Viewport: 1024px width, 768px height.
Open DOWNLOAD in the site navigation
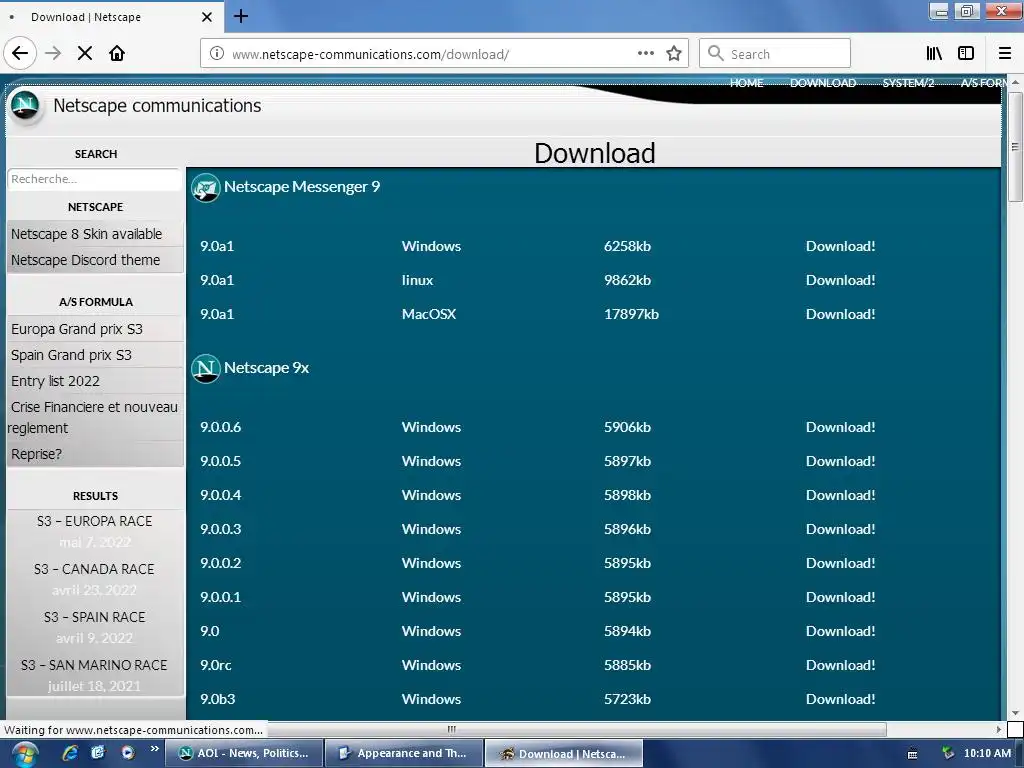[823, 83]
